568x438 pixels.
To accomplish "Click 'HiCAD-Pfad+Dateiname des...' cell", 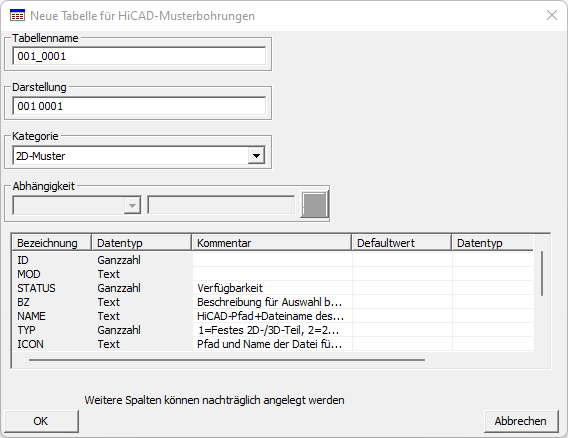I will tap(271, 316).
